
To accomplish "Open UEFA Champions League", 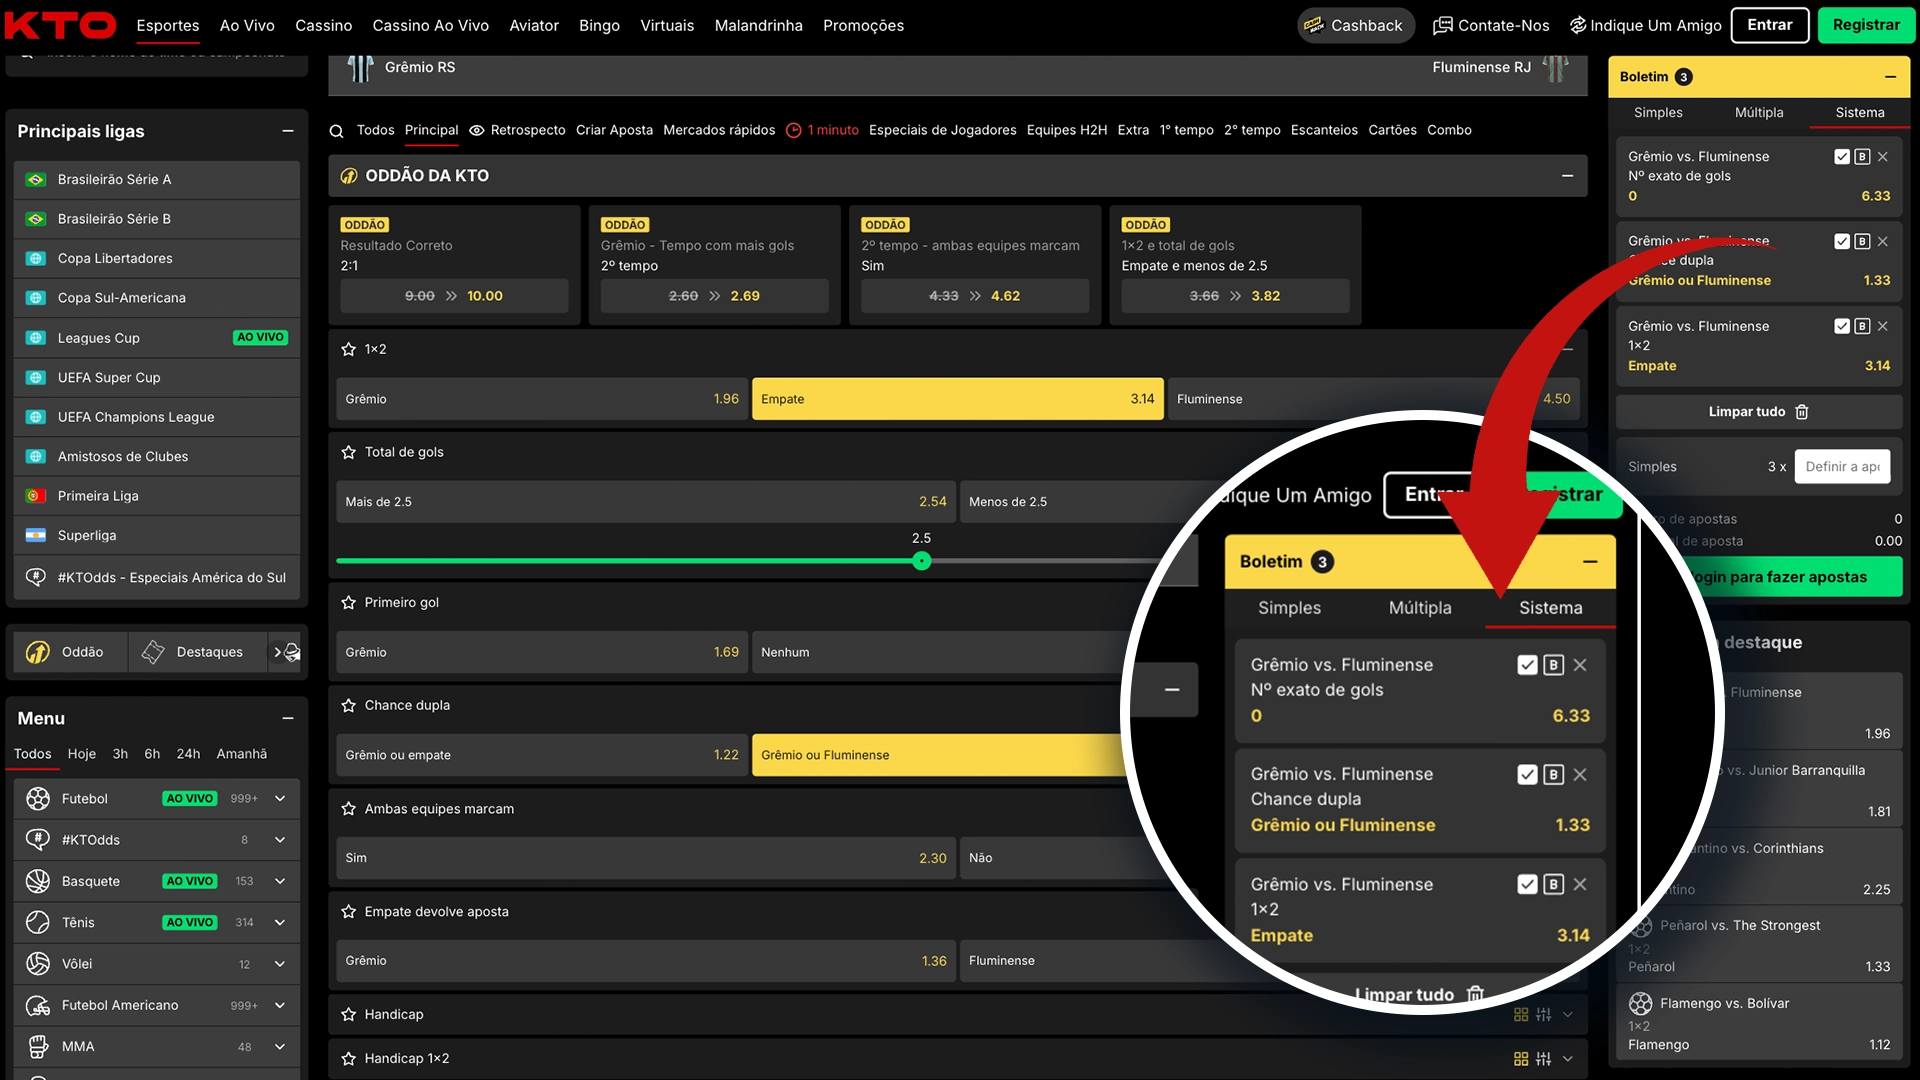I will 157,417.
